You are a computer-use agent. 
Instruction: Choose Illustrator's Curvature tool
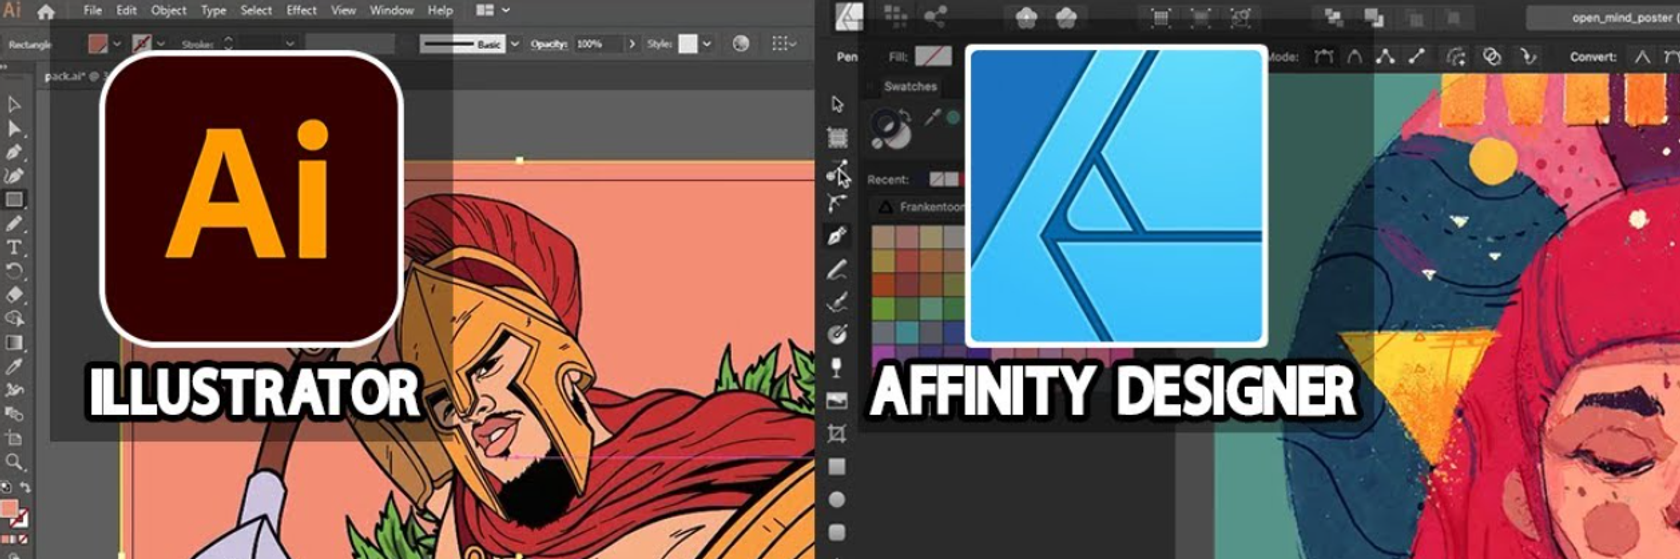(14, 176)
